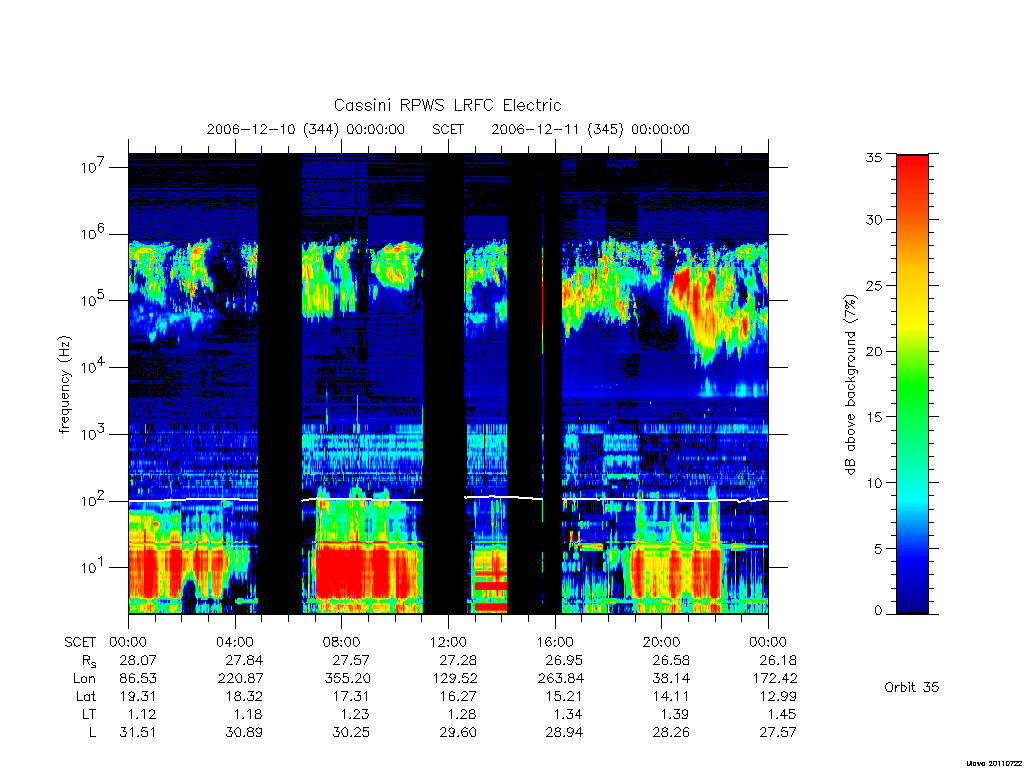The height and width of the screenshot is (768, 1024).
Task: Click the 10^6 frequency tick label
Action: tap(93, 233)
